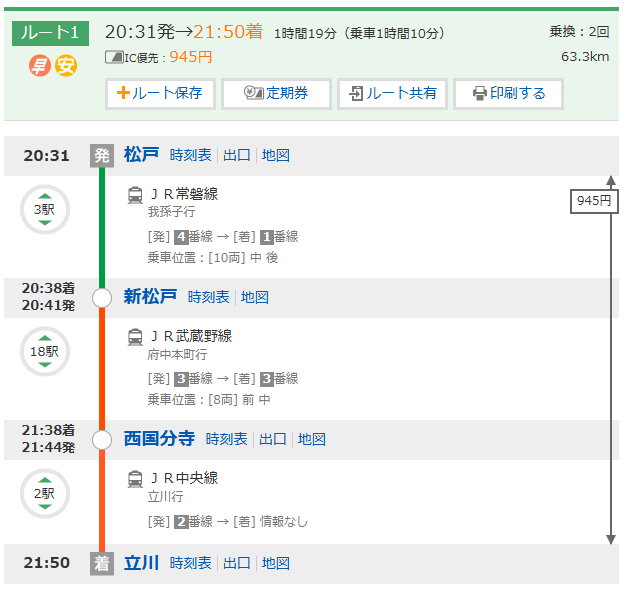This screenshot has height=593, width=628.
Task: Click the ルート保存 button
Action: click(160, 94)
